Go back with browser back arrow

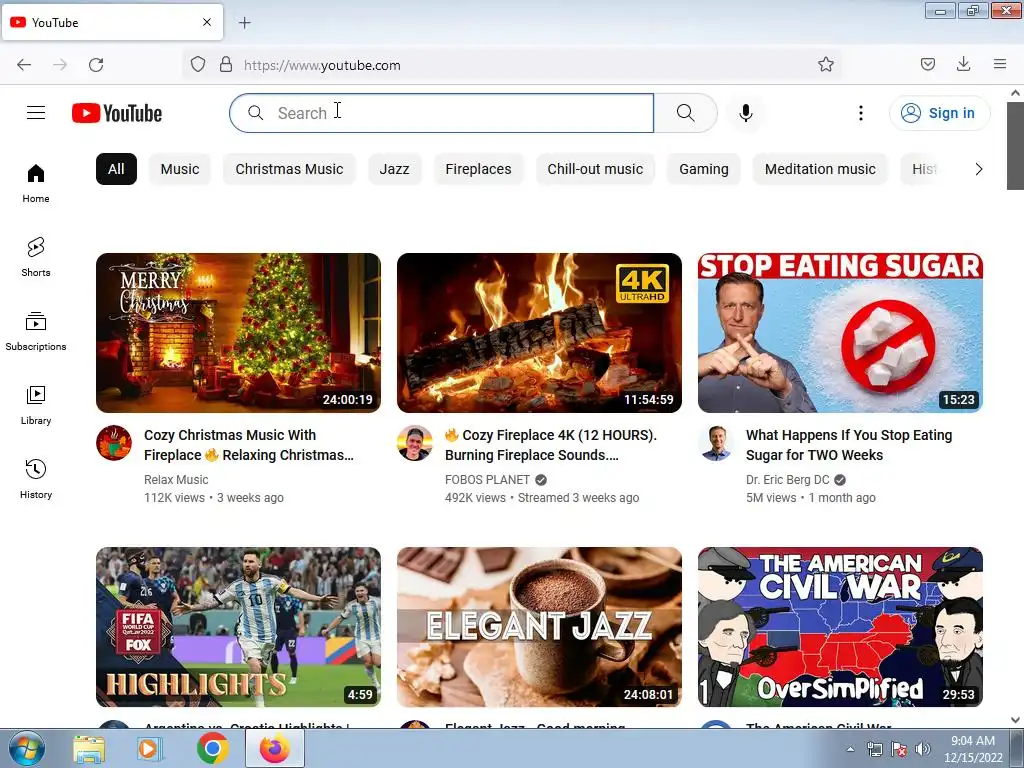click(24, 65)
